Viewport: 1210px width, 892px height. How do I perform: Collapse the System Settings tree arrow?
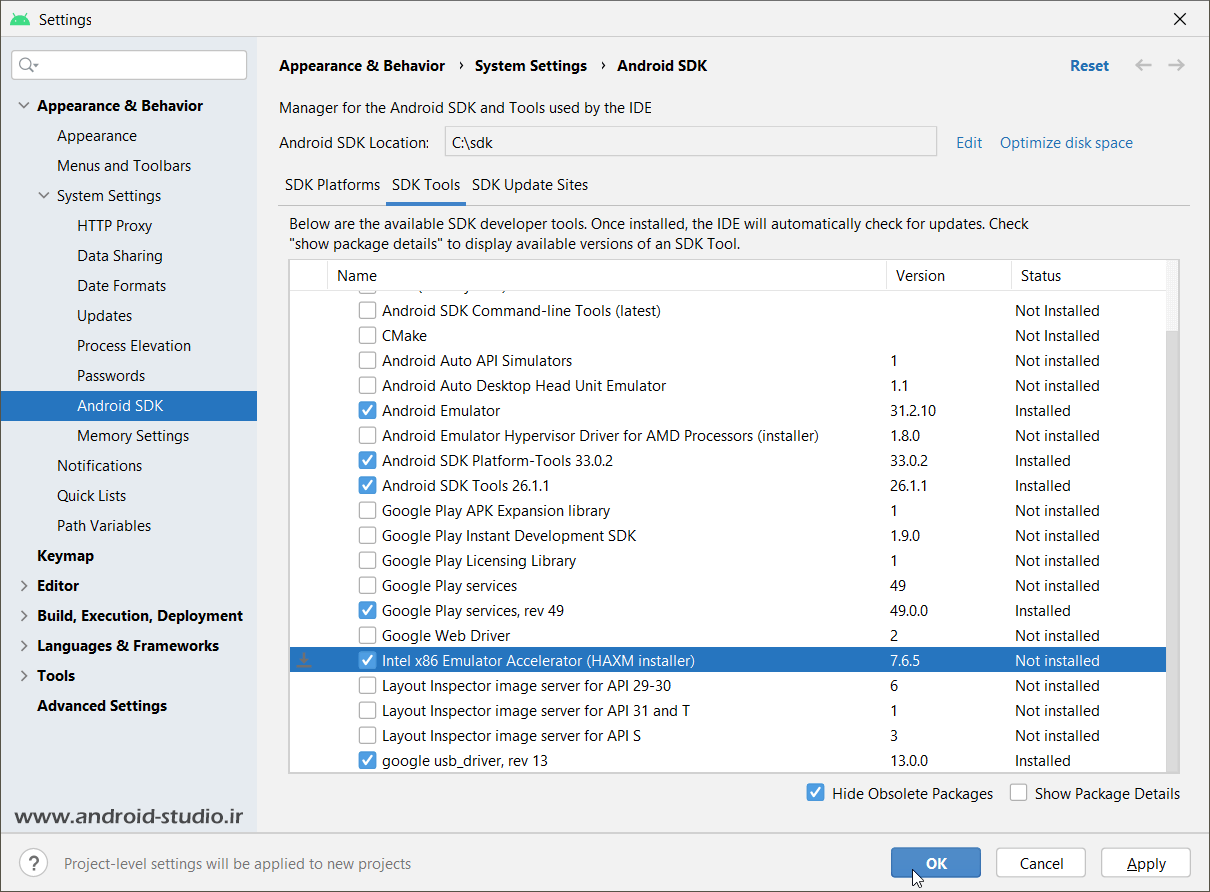point(44,196)
